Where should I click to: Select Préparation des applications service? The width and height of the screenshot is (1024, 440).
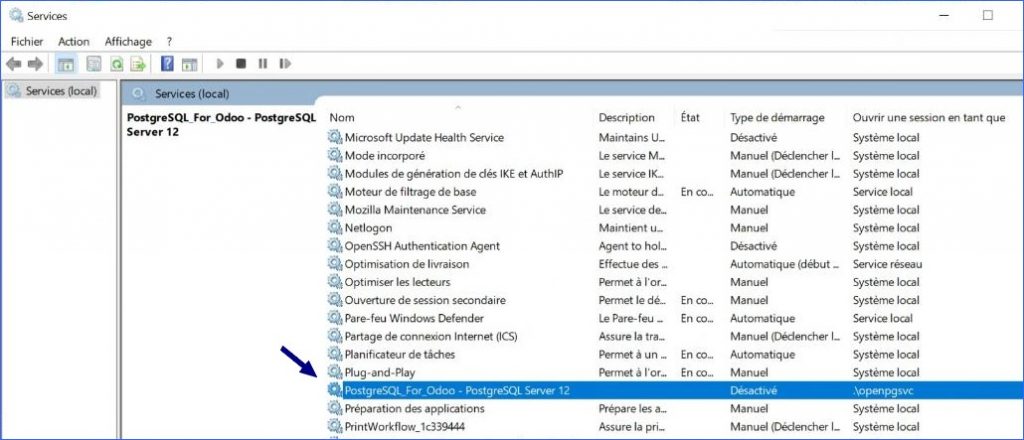(x=415, y=409)
